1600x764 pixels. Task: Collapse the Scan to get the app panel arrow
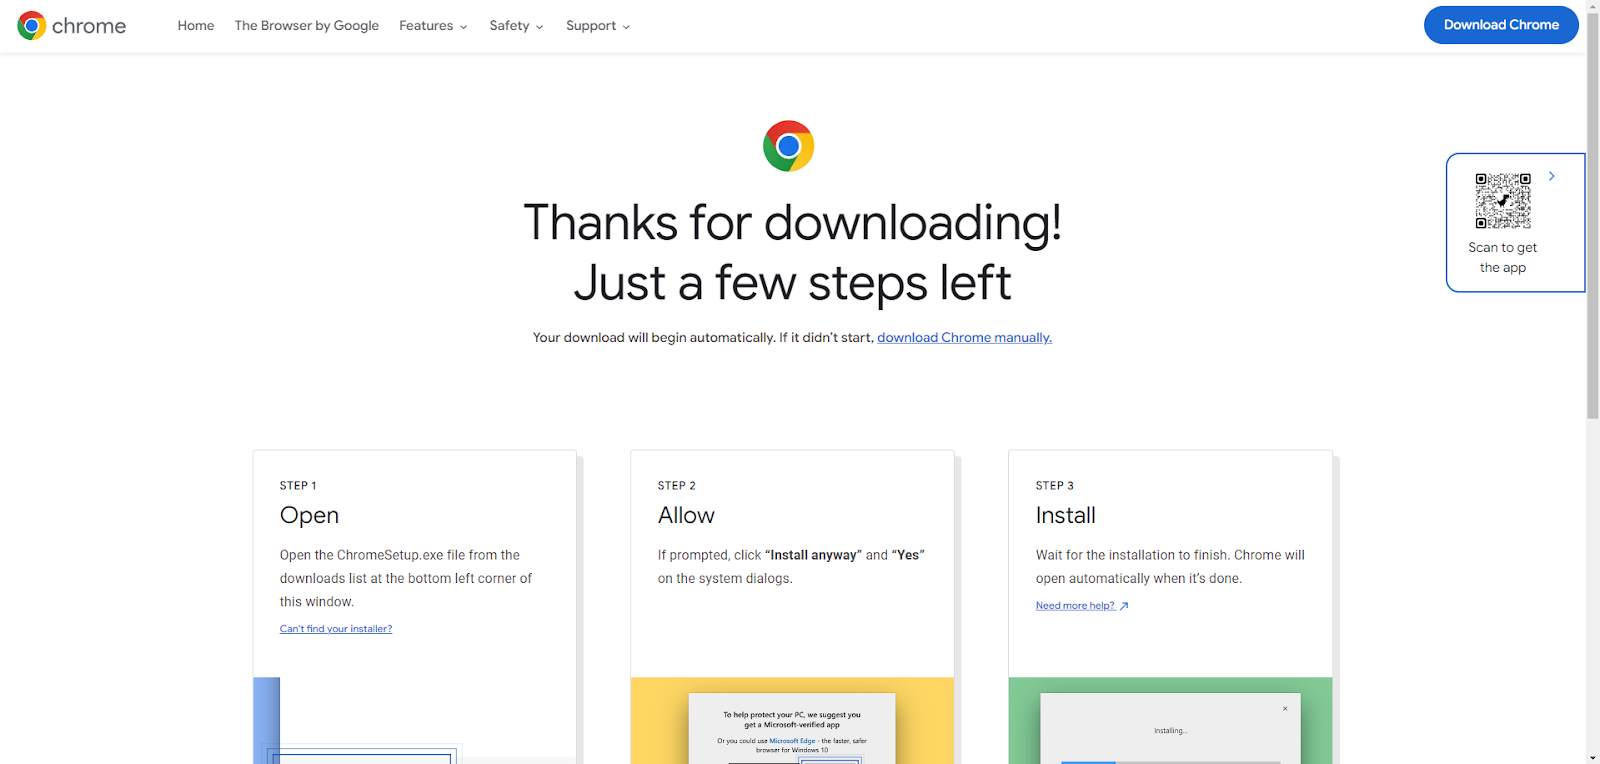pos(1552,176)
